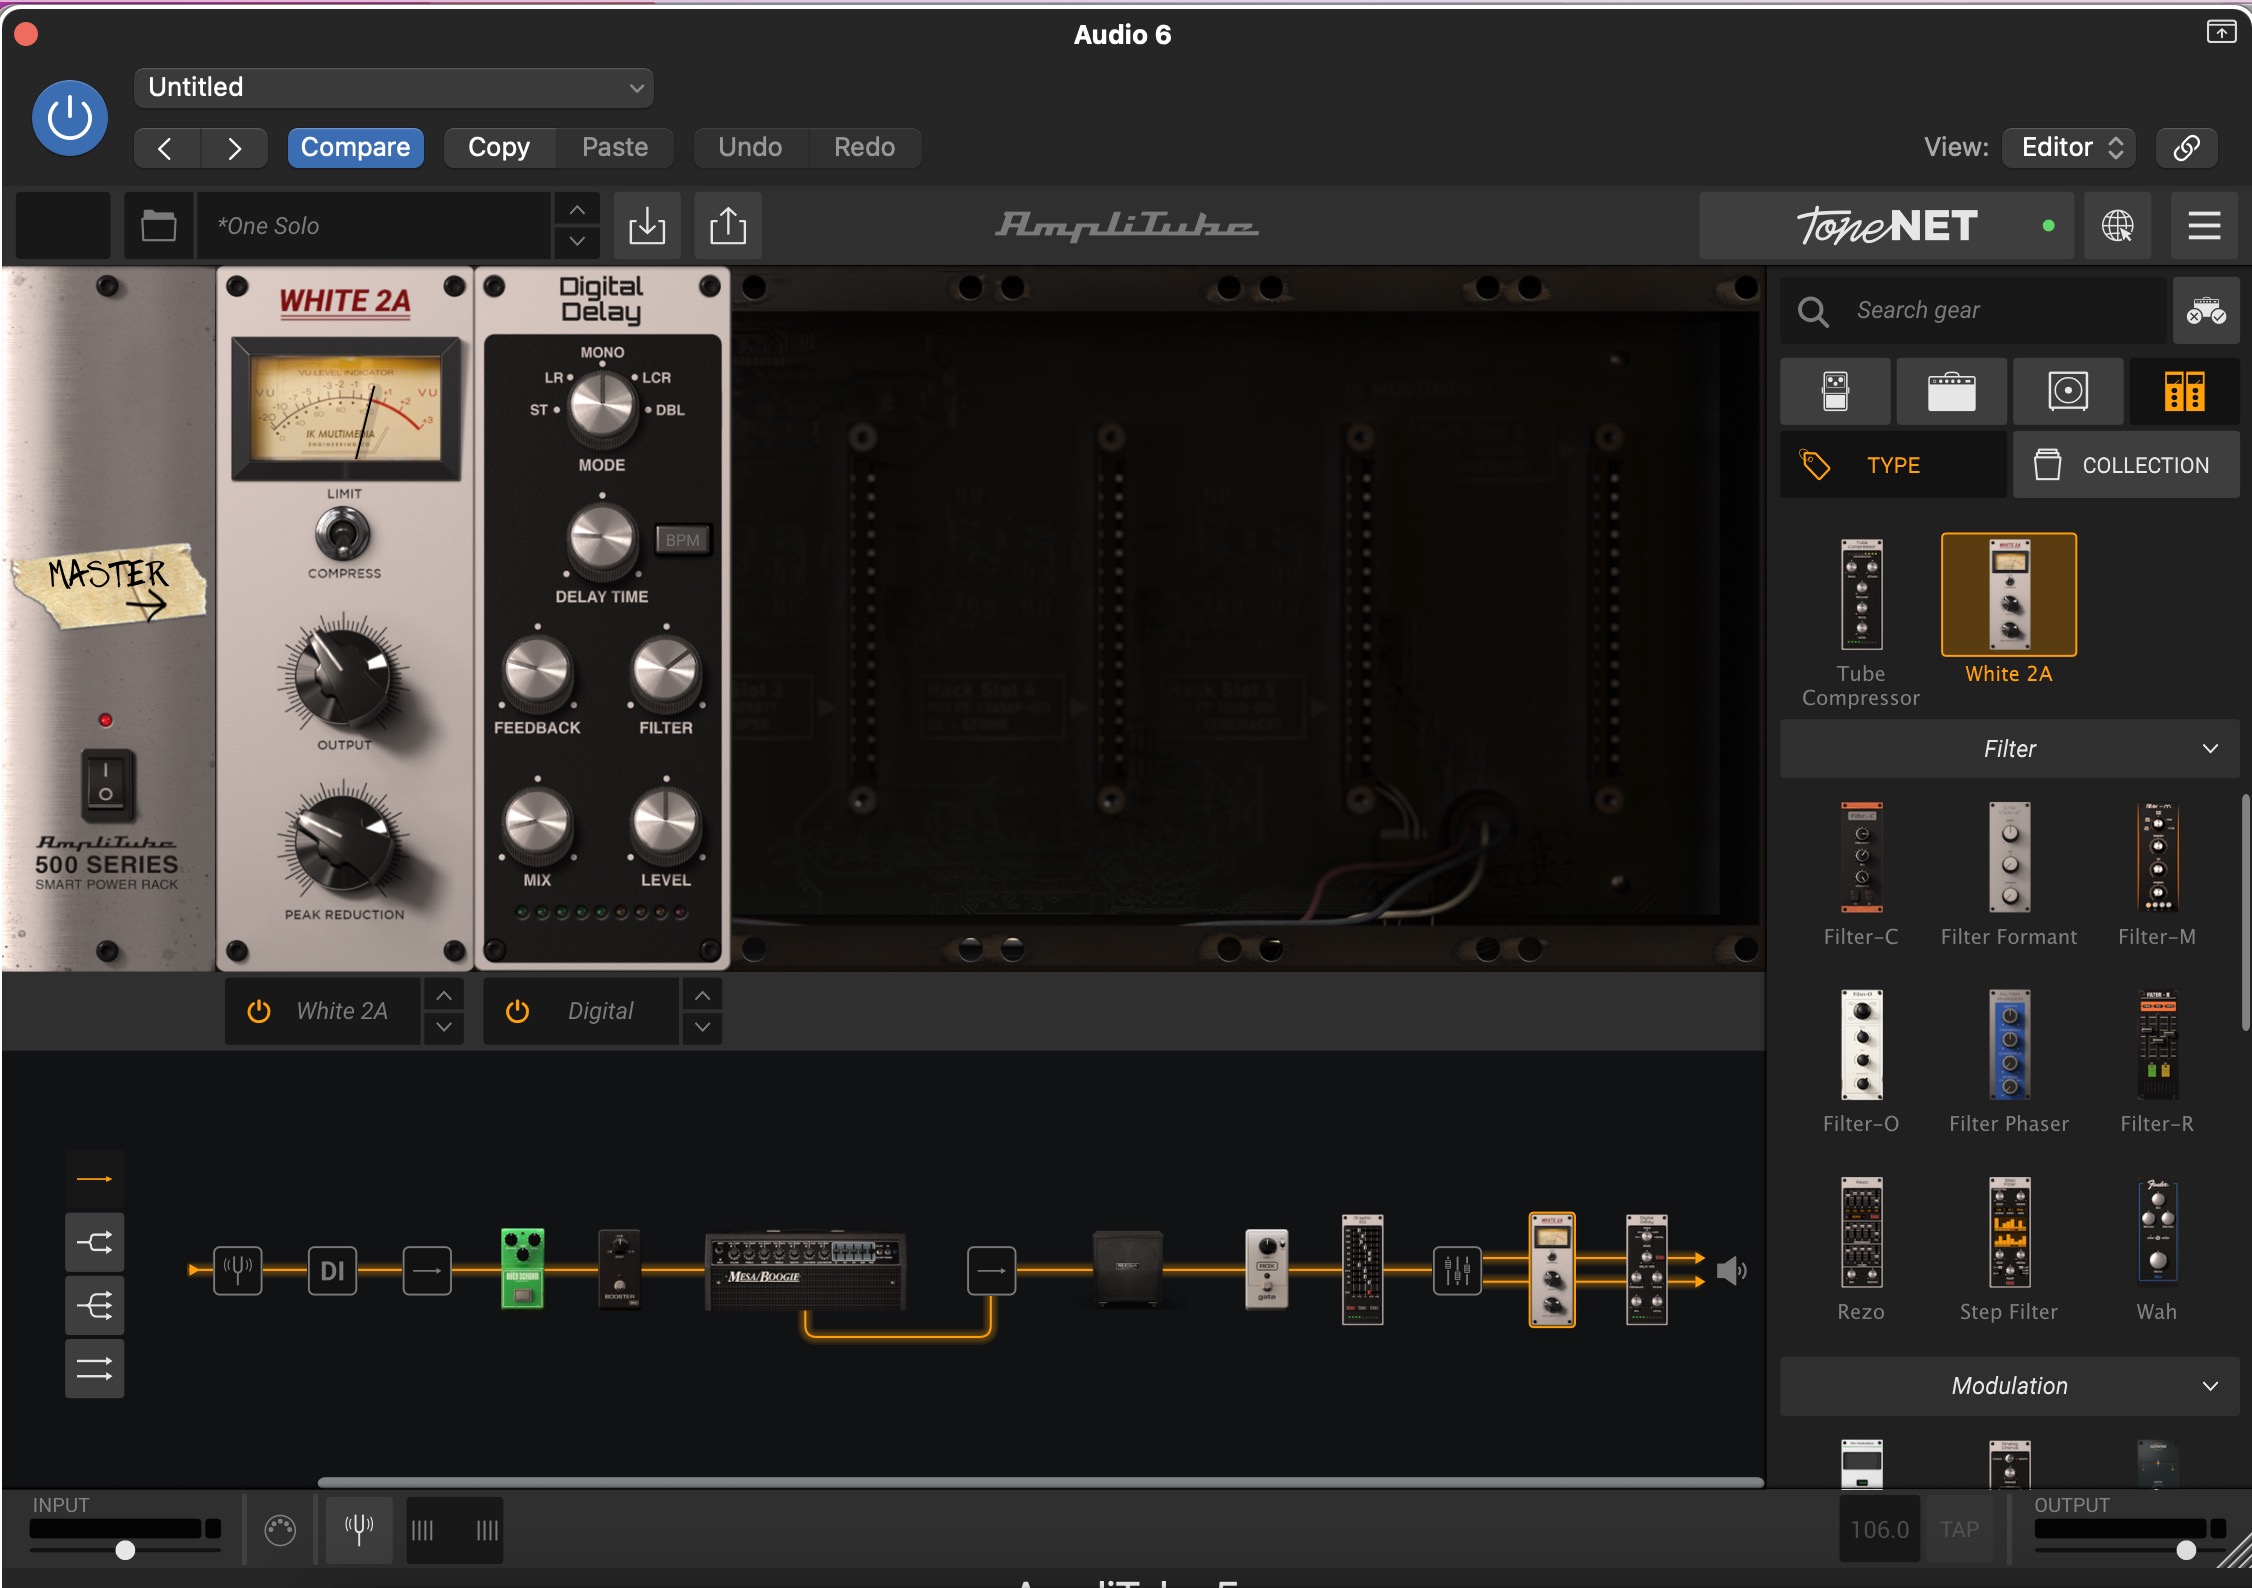This screenshot has width=2252, height=1588.
Task: Select the cabinet speaker gear category
Action: 2068,391
